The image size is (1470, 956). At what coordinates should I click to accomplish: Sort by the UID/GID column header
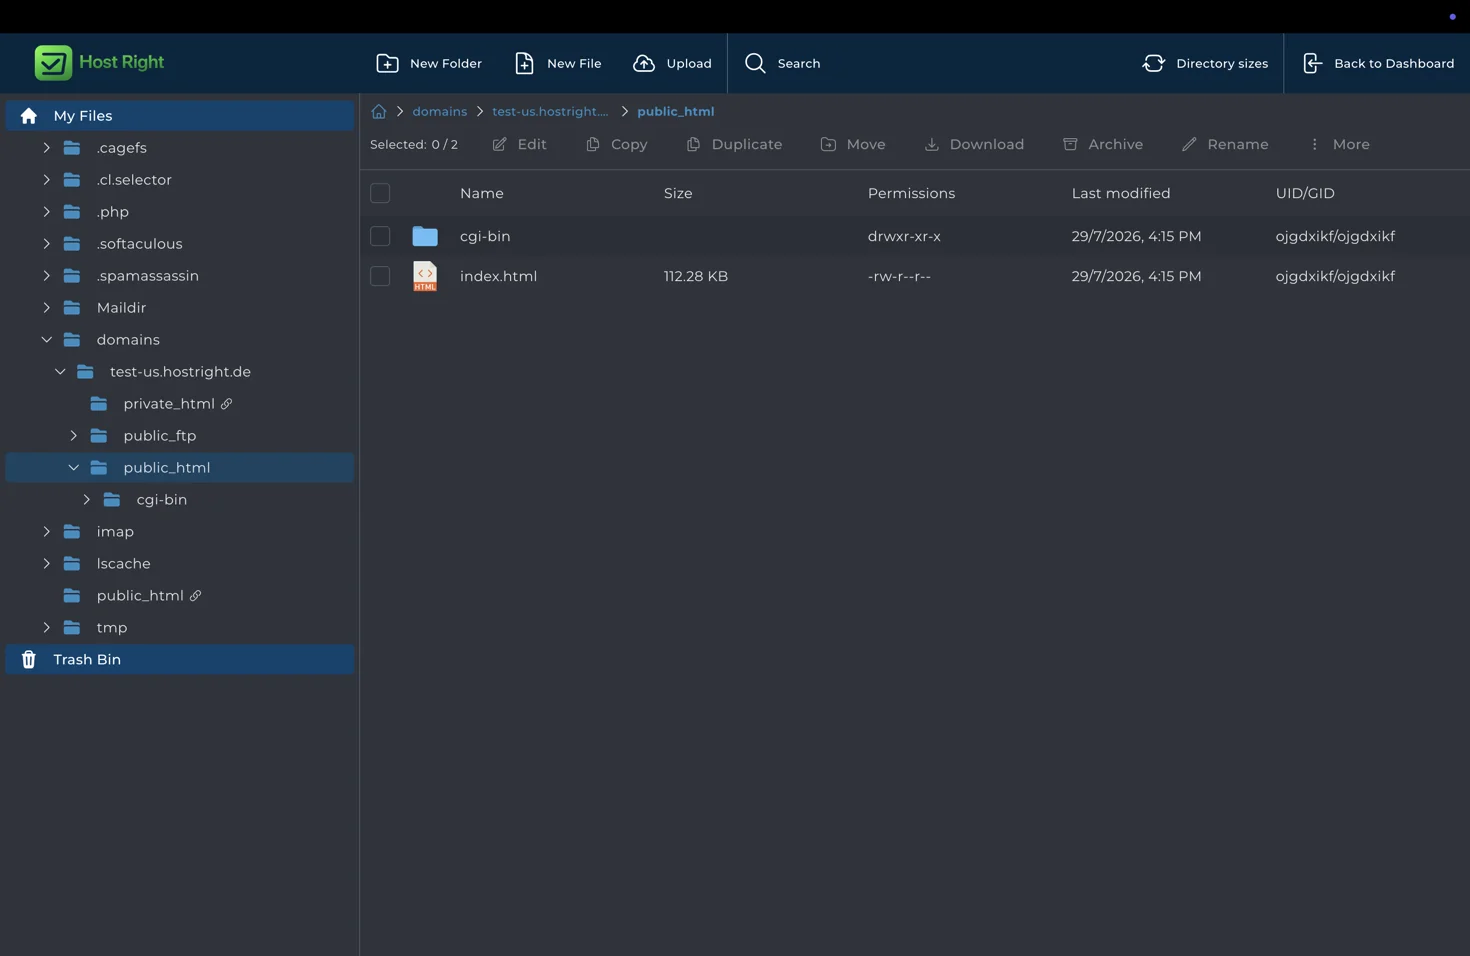[x=1305, y=193]
